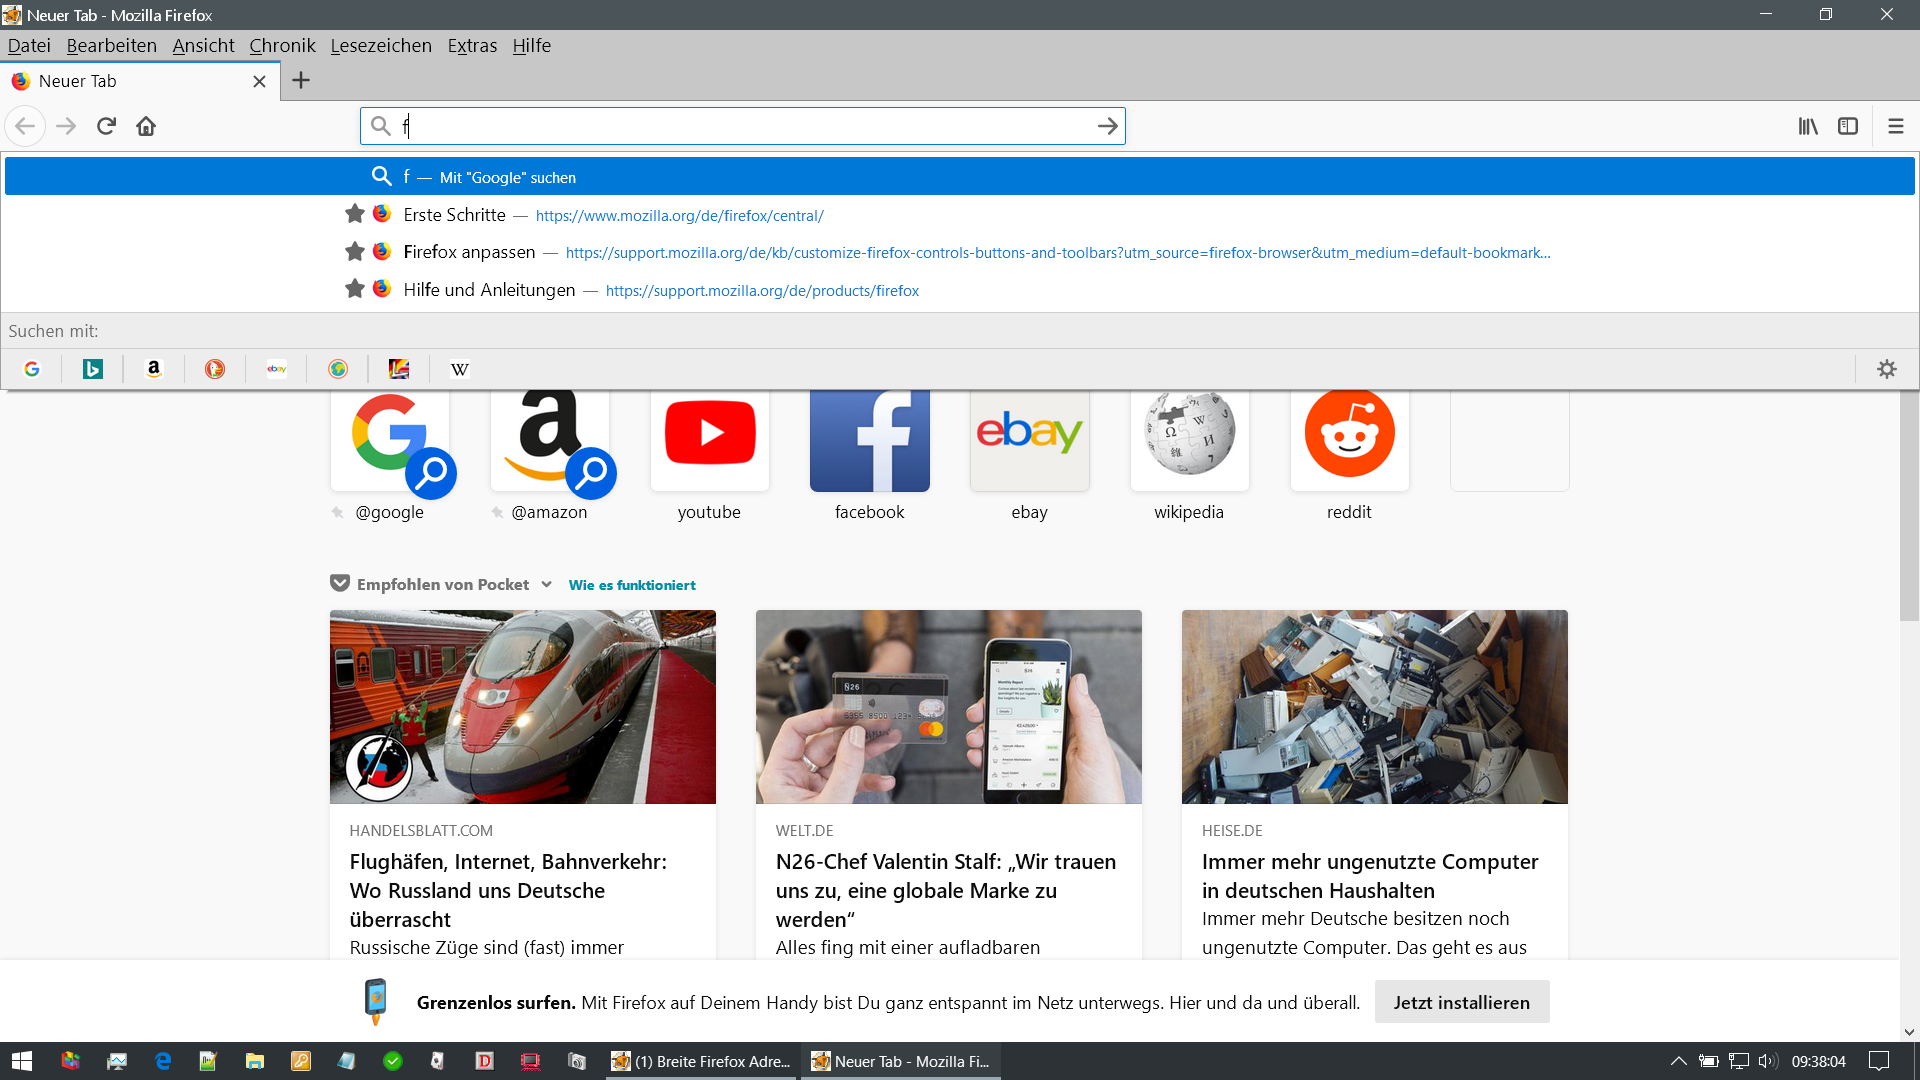Open Wie es funktioniert link

632,585
